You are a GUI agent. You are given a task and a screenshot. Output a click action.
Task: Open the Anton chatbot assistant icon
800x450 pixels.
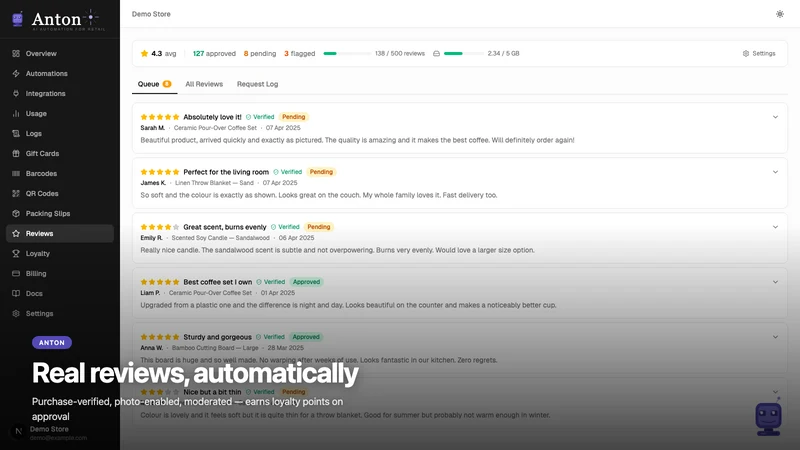tap(768, 418)
